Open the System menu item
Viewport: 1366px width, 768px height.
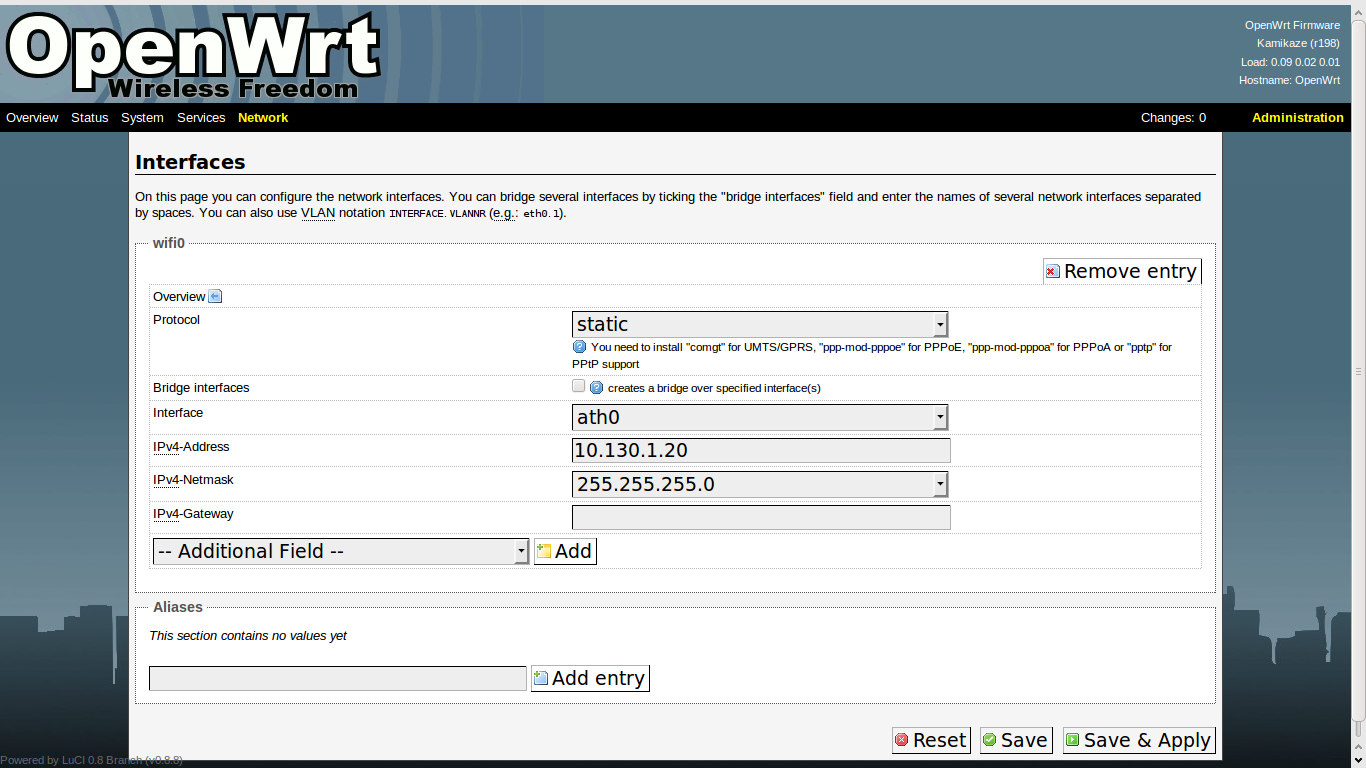pos(142,118)
